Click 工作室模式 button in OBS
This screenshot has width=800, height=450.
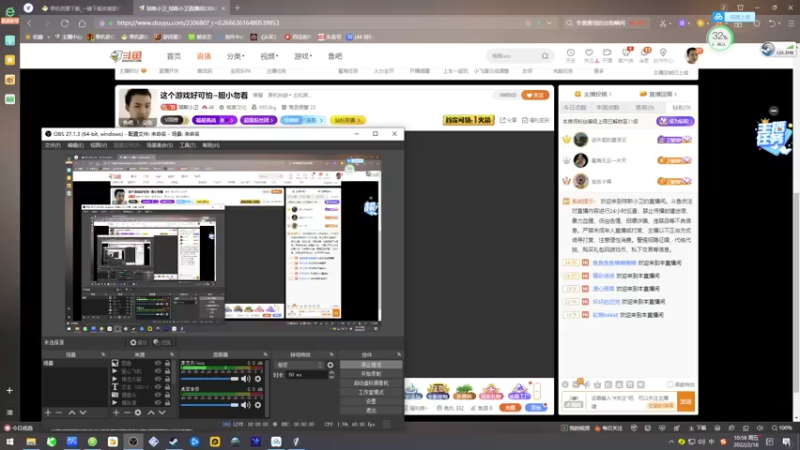pos(371,392)
